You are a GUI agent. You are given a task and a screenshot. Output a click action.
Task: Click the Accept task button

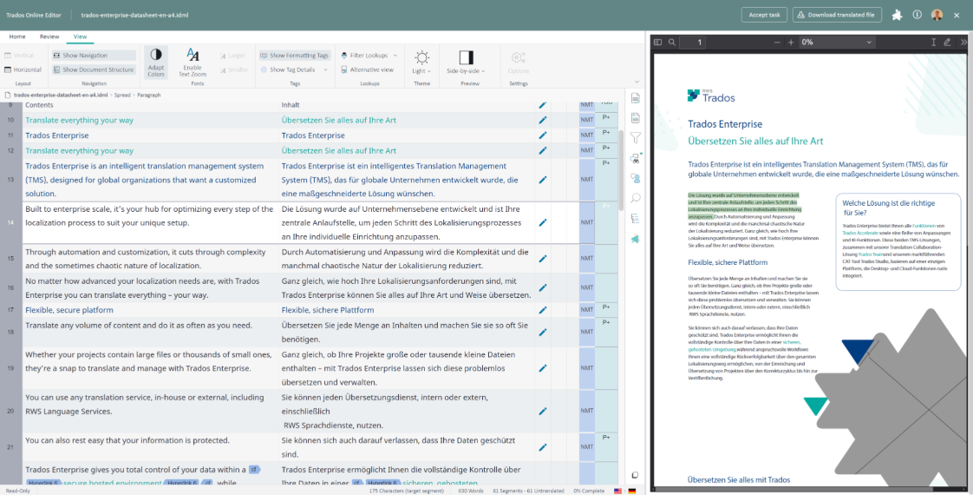pos(763,15)
